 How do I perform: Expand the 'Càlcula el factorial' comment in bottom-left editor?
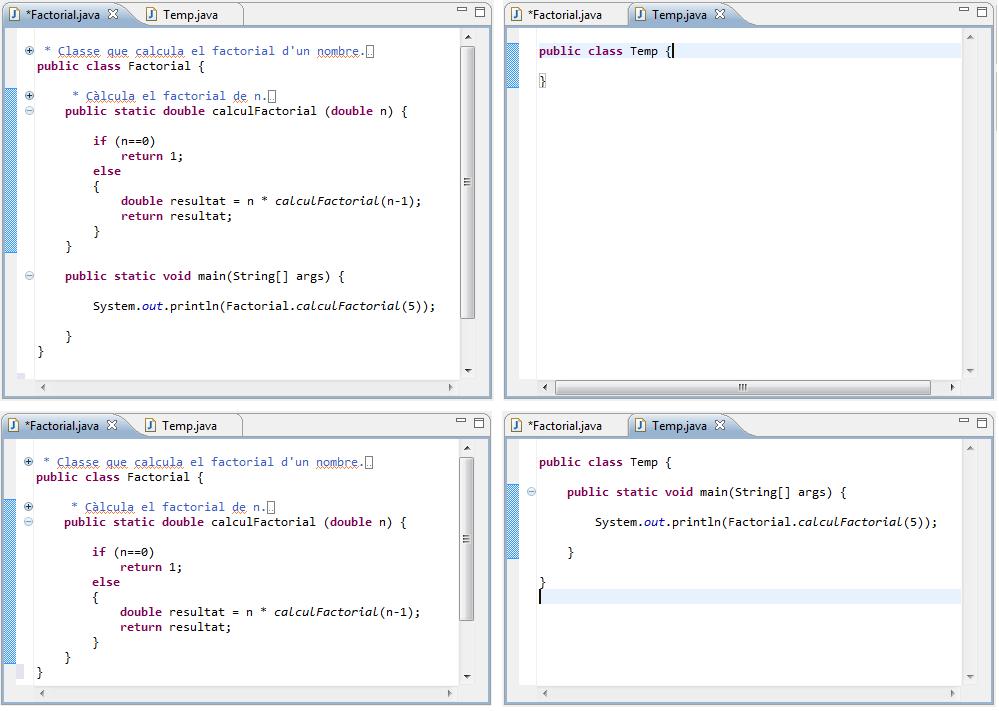pyautogui.click(x=28, y=507)
